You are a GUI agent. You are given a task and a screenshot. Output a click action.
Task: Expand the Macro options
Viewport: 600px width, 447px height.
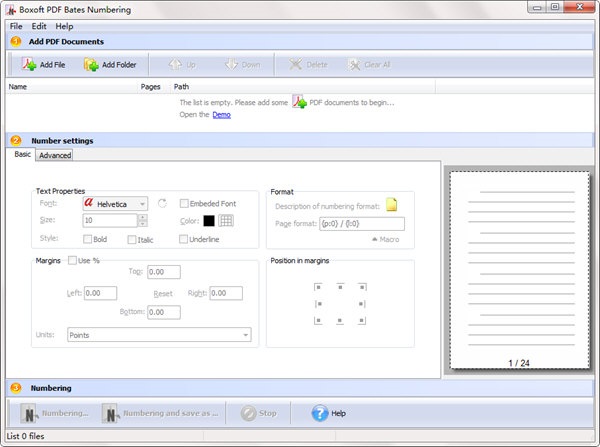point(385,239)
